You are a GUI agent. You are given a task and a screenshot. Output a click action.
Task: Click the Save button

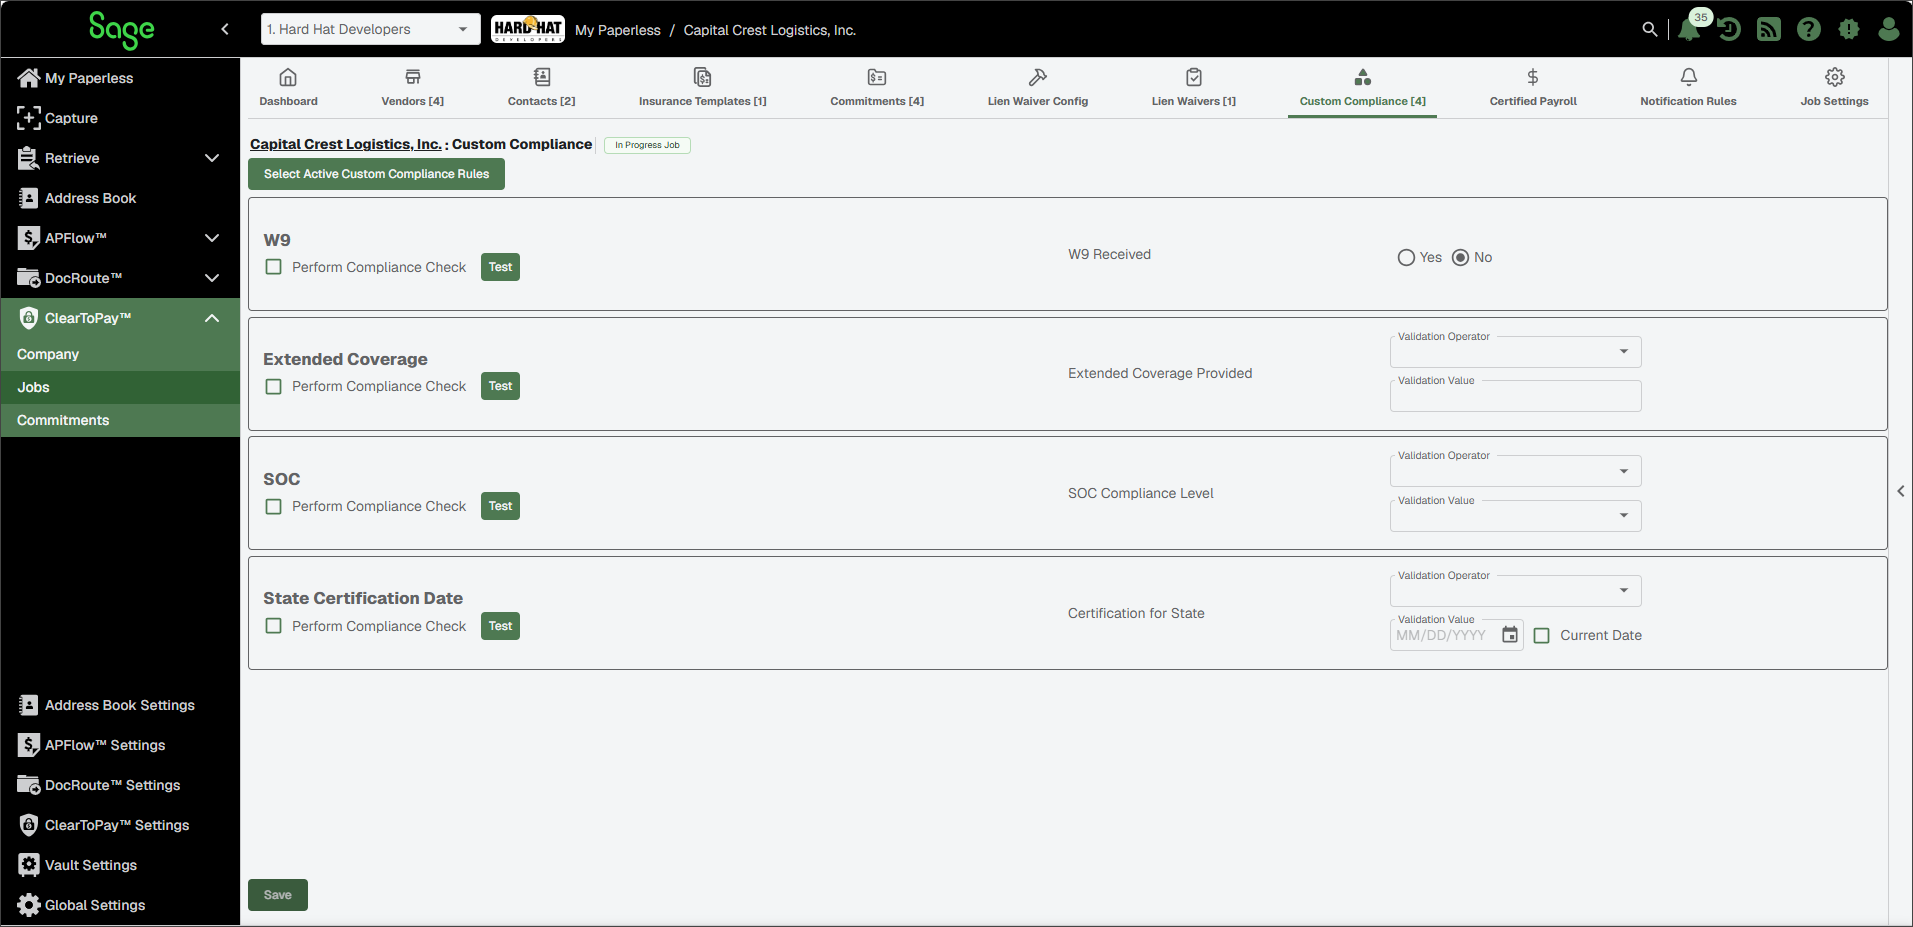278,895
